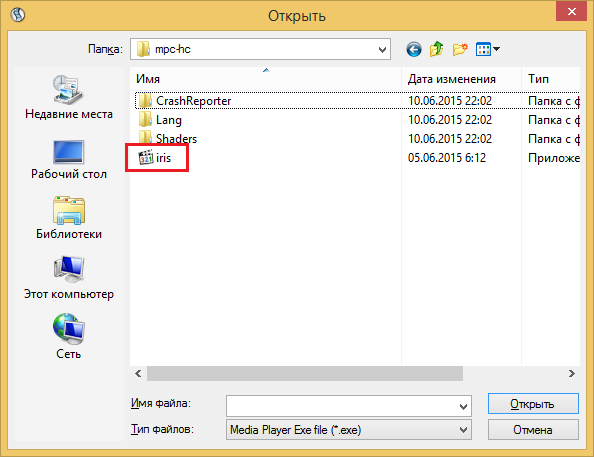594x457 pixels.
Task: Sort by Дата изменения column header
Action: pos(461,79)
